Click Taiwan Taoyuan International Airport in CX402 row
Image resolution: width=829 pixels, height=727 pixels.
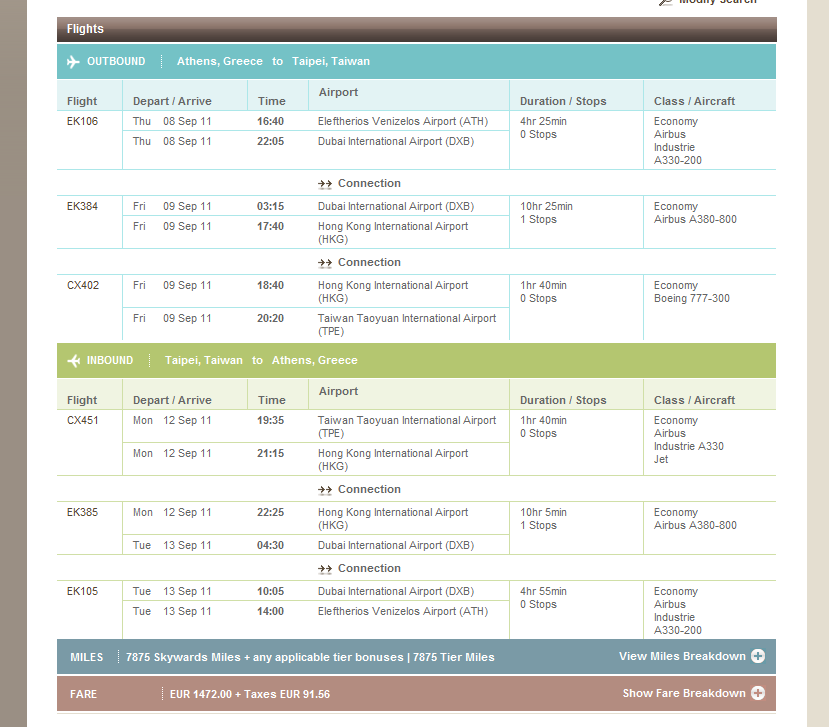(x=407, y=325)
